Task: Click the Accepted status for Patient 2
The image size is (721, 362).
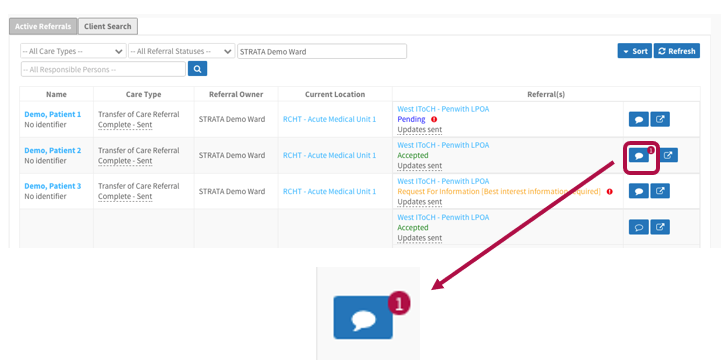Action: tap(412, 155)
